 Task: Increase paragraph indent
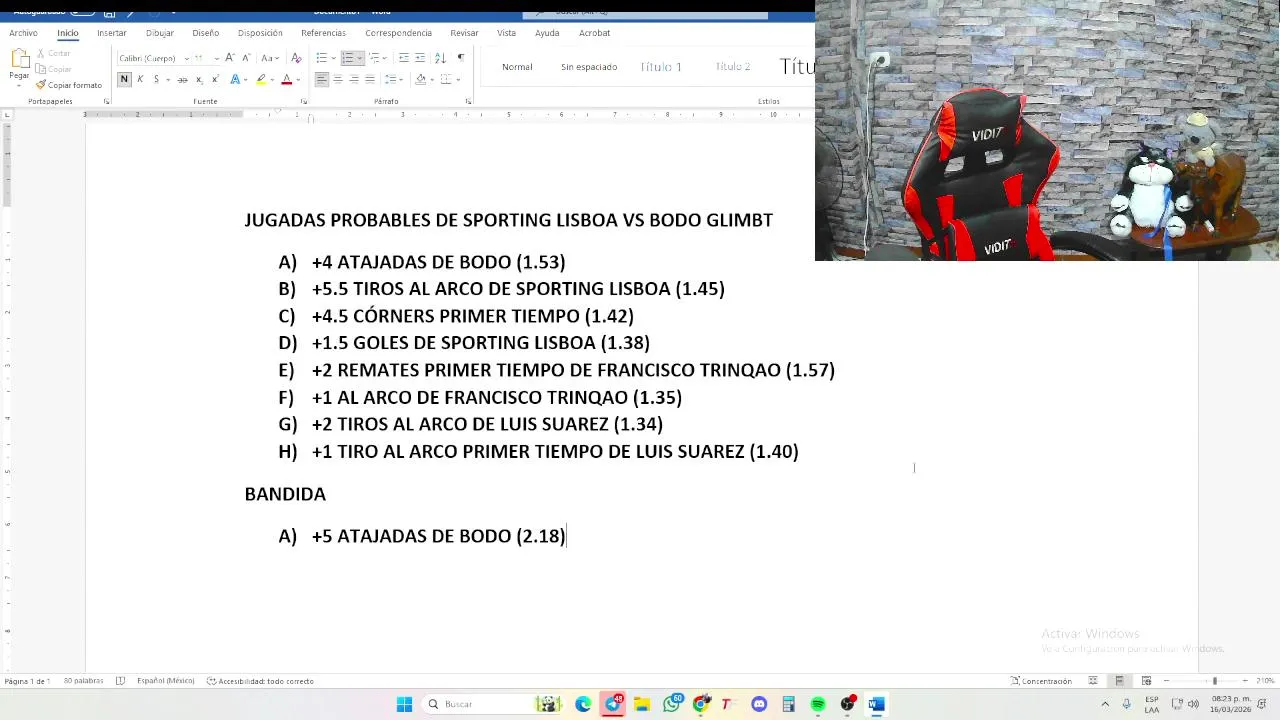pos(420,57)
